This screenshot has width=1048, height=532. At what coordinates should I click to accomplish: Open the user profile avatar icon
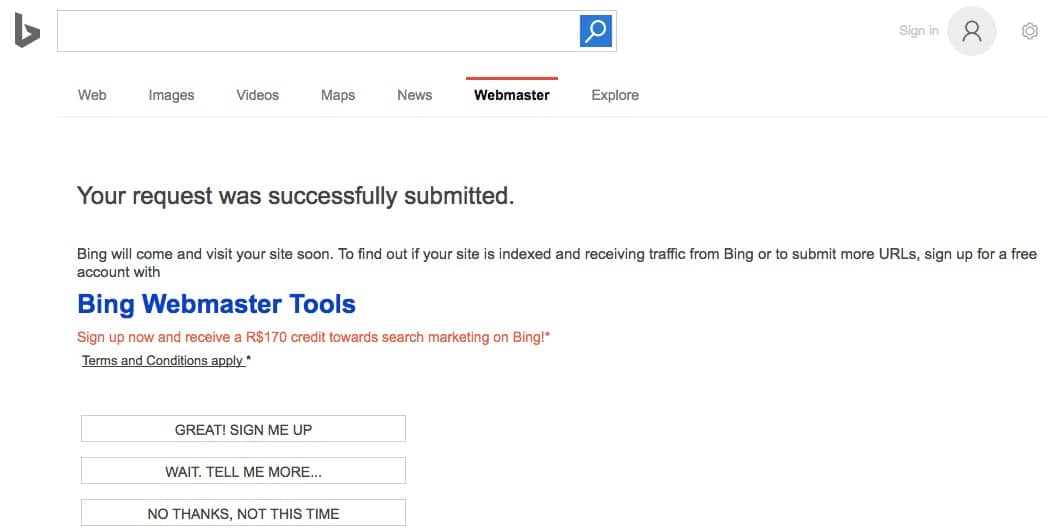coord(972,31)
